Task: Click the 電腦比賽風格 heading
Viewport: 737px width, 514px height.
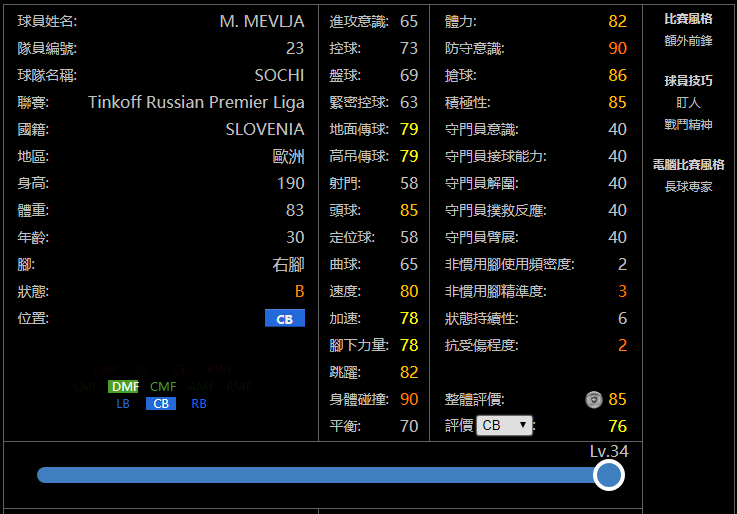Action: [x=688, y=165]
